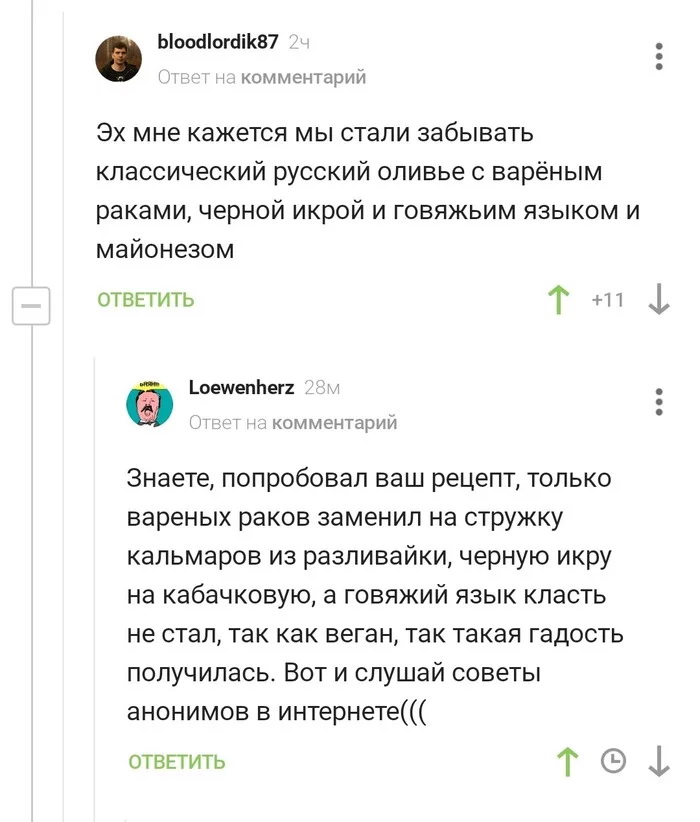700x822 pixels.
Task: Open bloodlordik87's profile via username
Action: tap(218, 42)
